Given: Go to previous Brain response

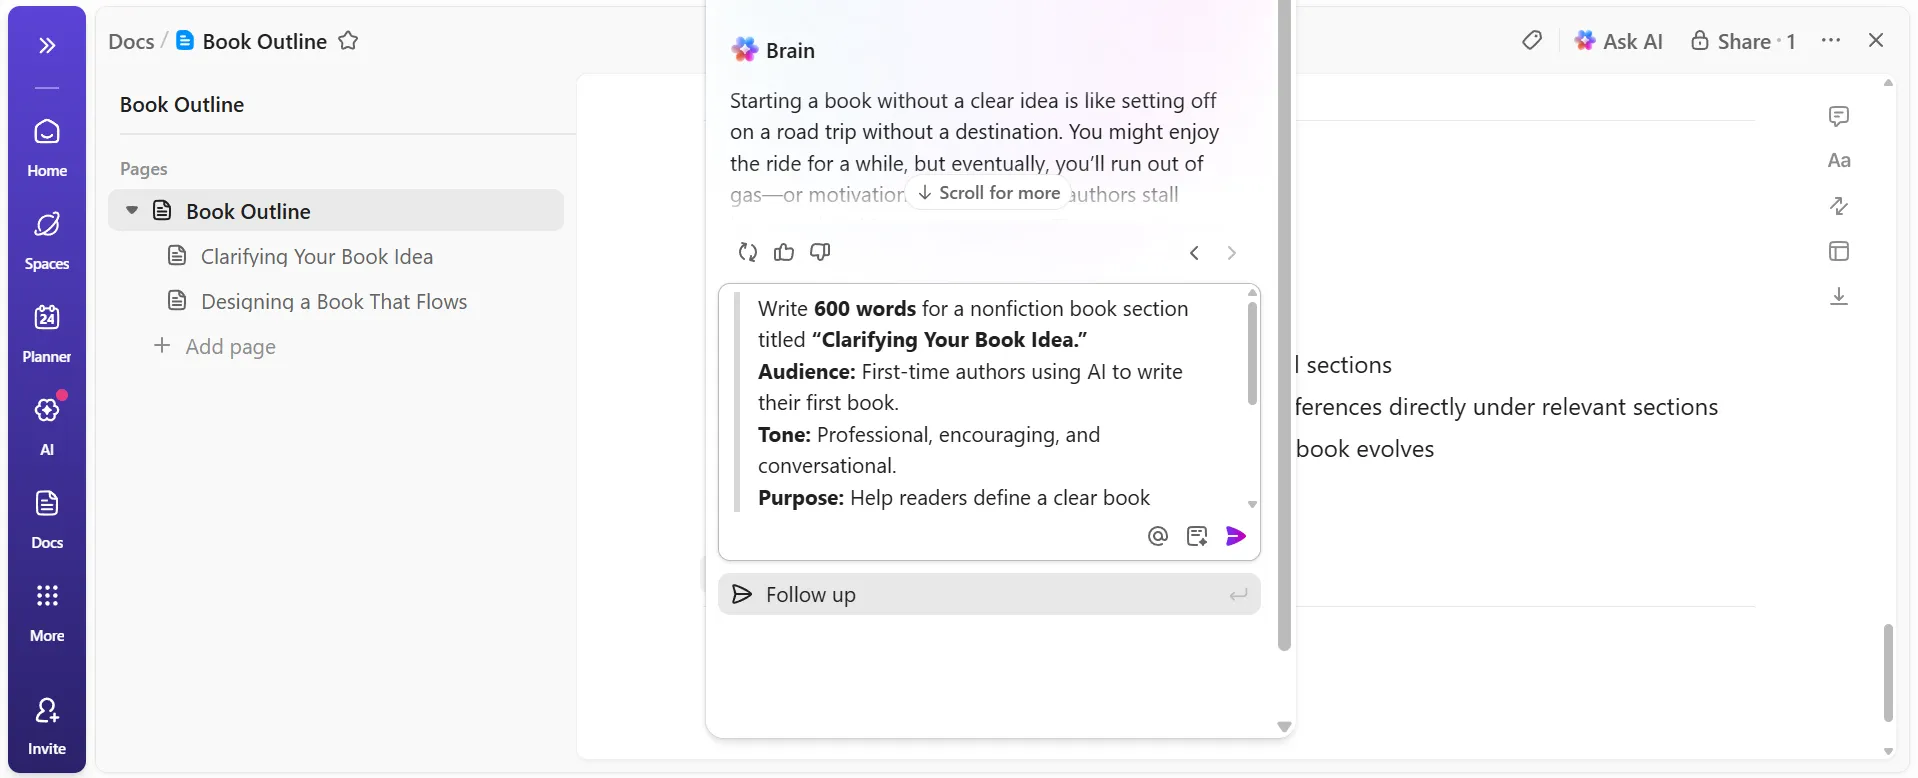Looking at the screenshot, I should 1194,253.
